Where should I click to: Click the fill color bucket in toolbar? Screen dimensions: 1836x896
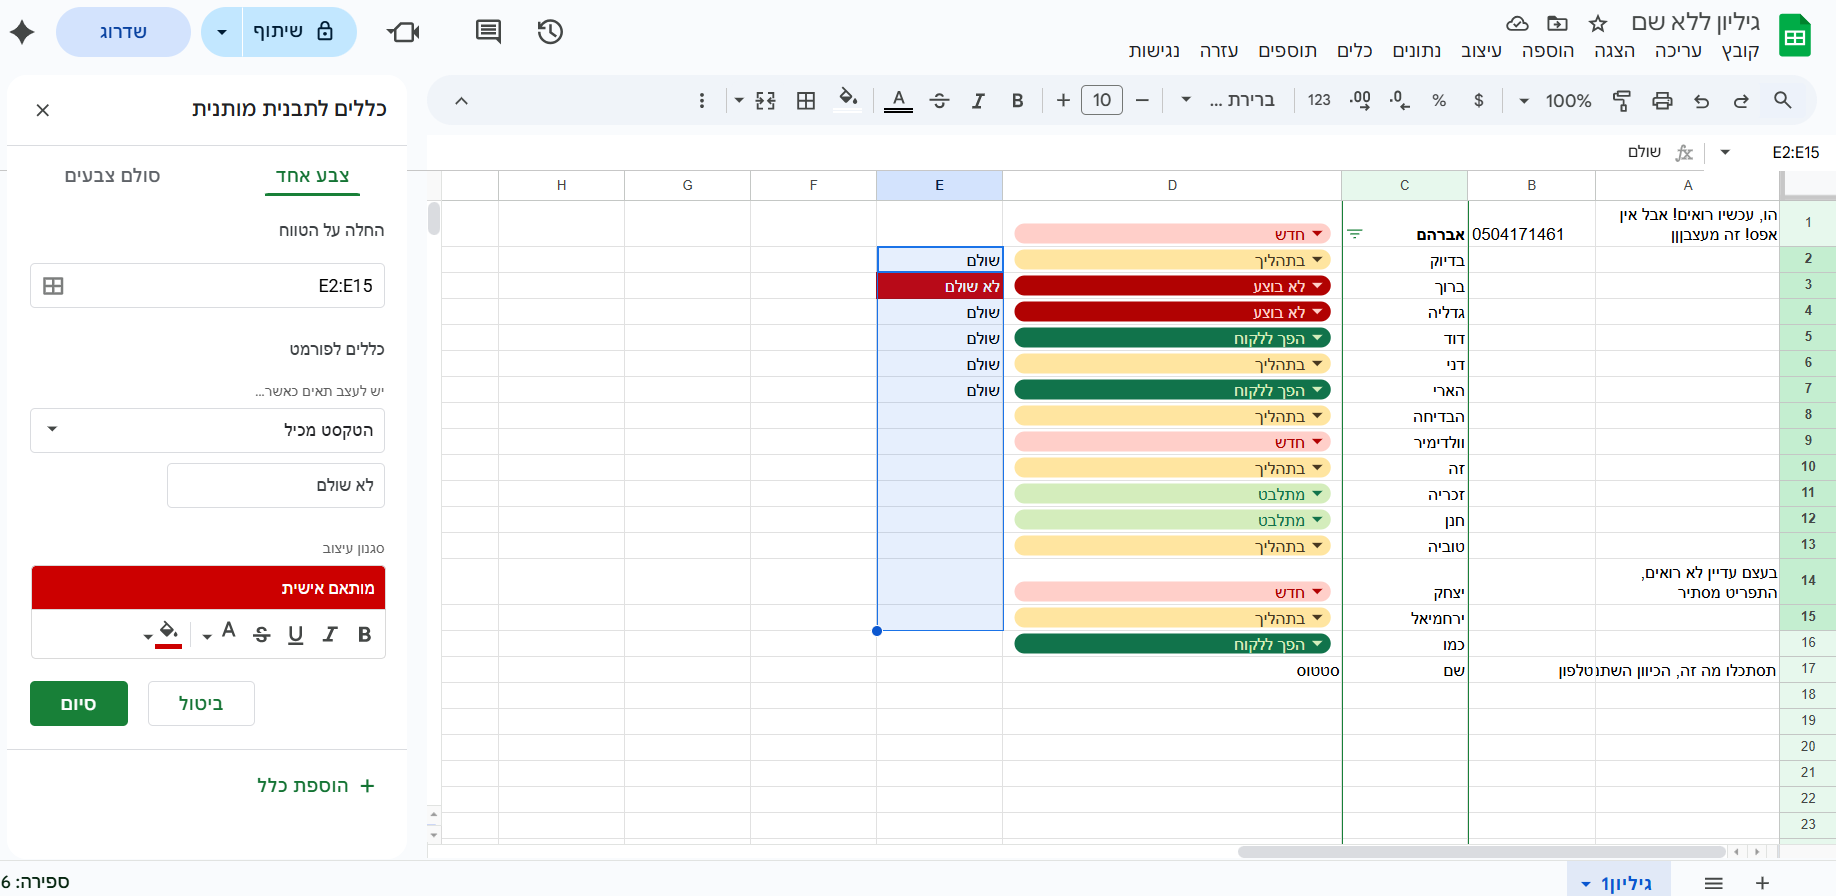(x=848, y=99)
